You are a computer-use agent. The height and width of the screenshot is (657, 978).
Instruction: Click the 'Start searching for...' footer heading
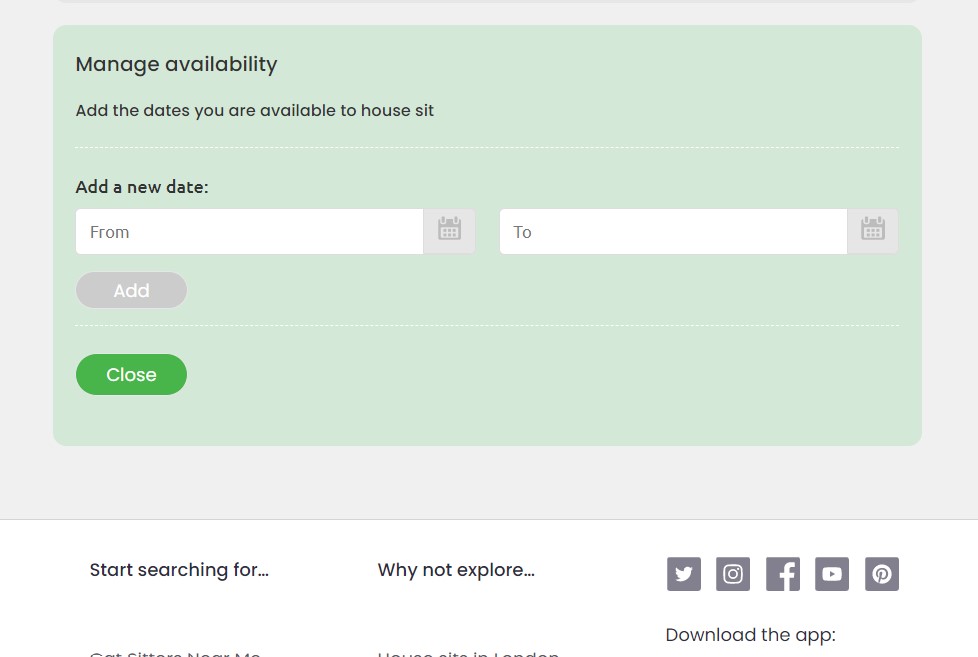[x=179, y=570]
